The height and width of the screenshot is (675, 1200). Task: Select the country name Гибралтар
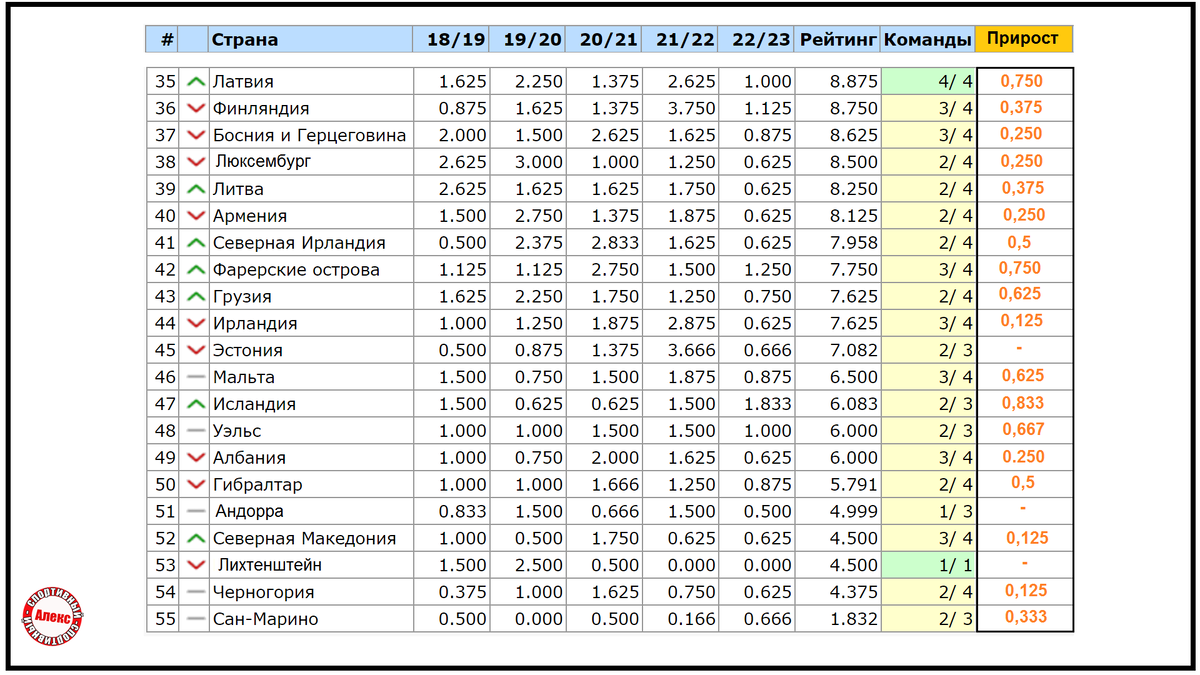click(x=258, y=485)
